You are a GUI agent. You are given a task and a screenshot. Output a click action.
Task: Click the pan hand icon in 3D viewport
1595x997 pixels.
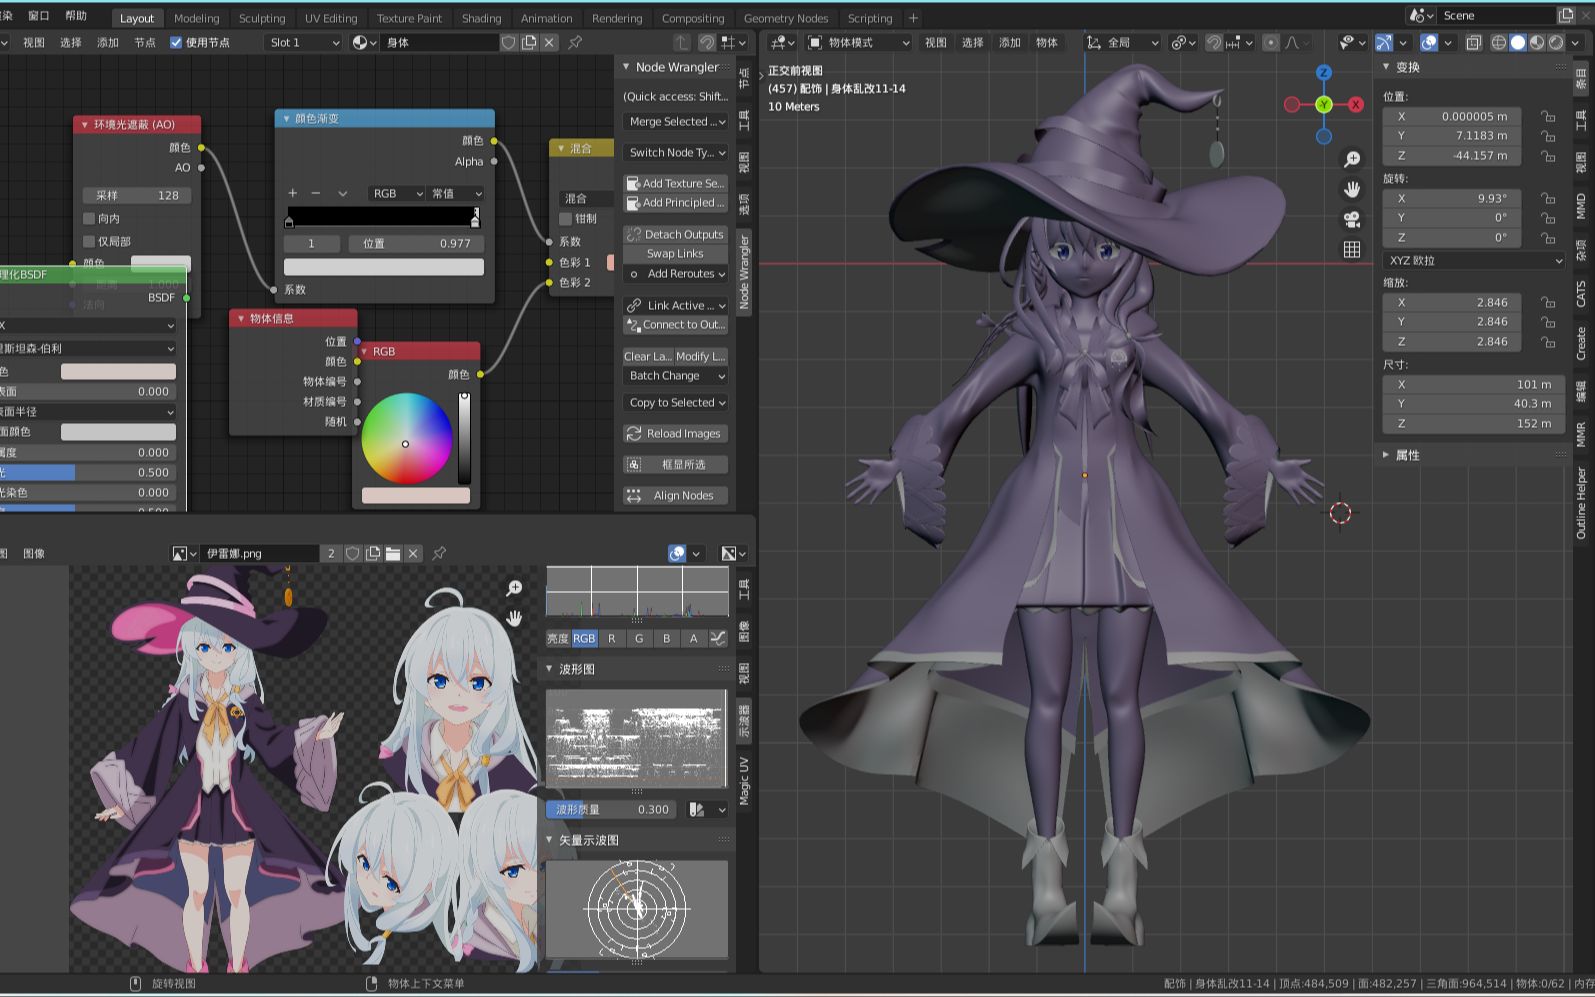pyautogui.click(x=1352, y=189)
